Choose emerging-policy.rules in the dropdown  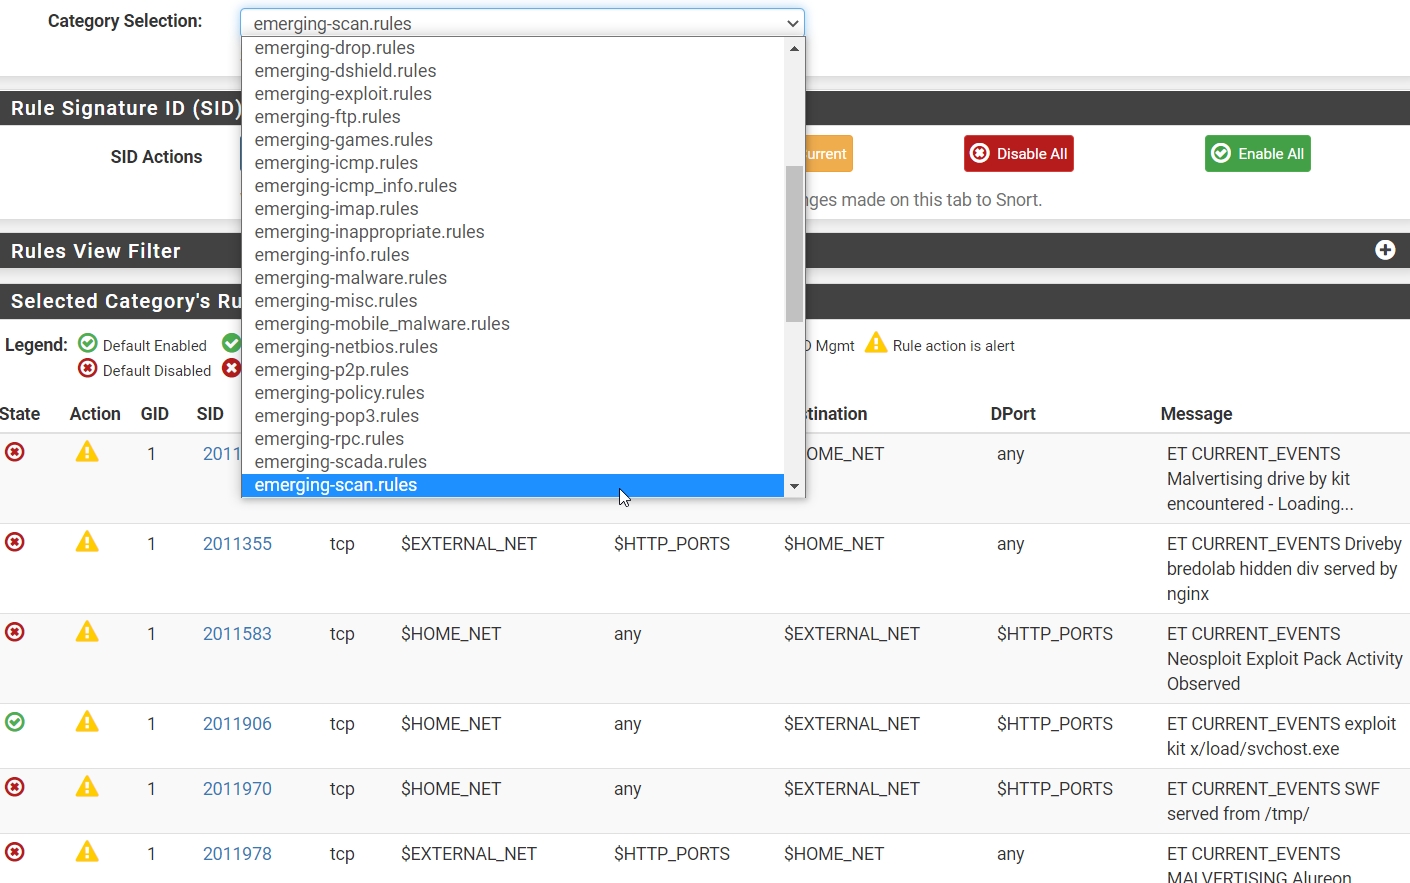click(x=339, y=393)
